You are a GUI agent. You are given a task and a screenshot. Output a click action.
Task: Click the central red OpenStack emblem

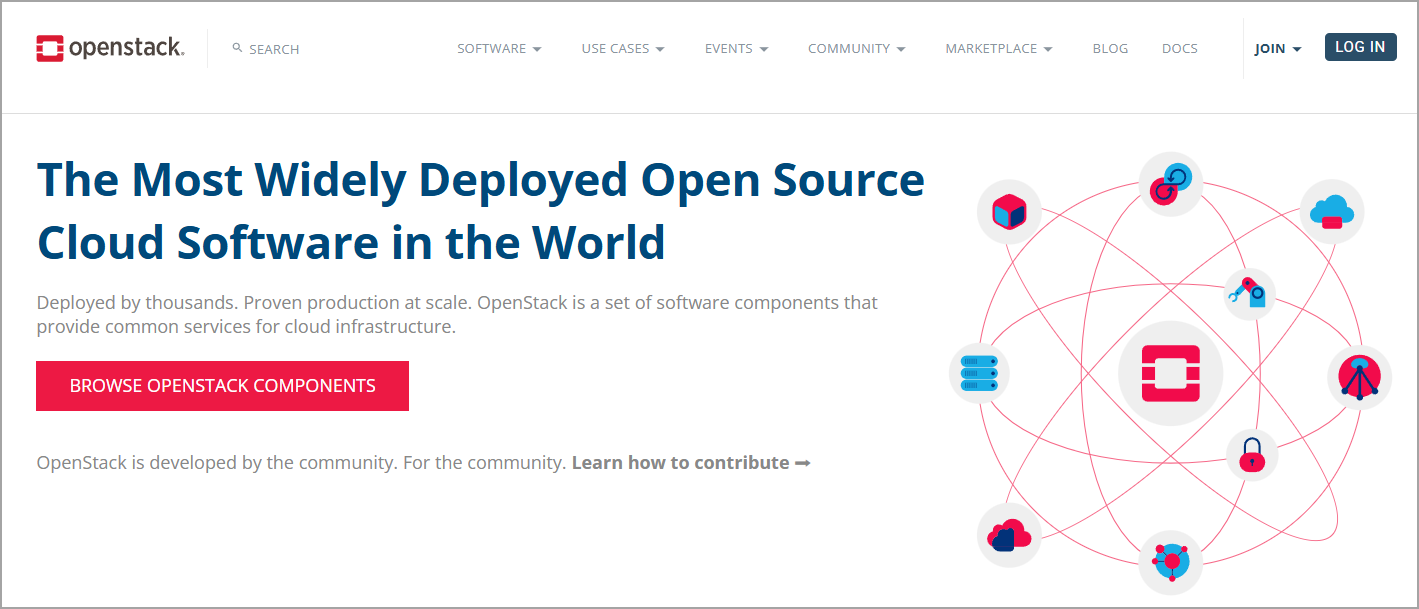pyautogui.click(x=1170, y=374)
